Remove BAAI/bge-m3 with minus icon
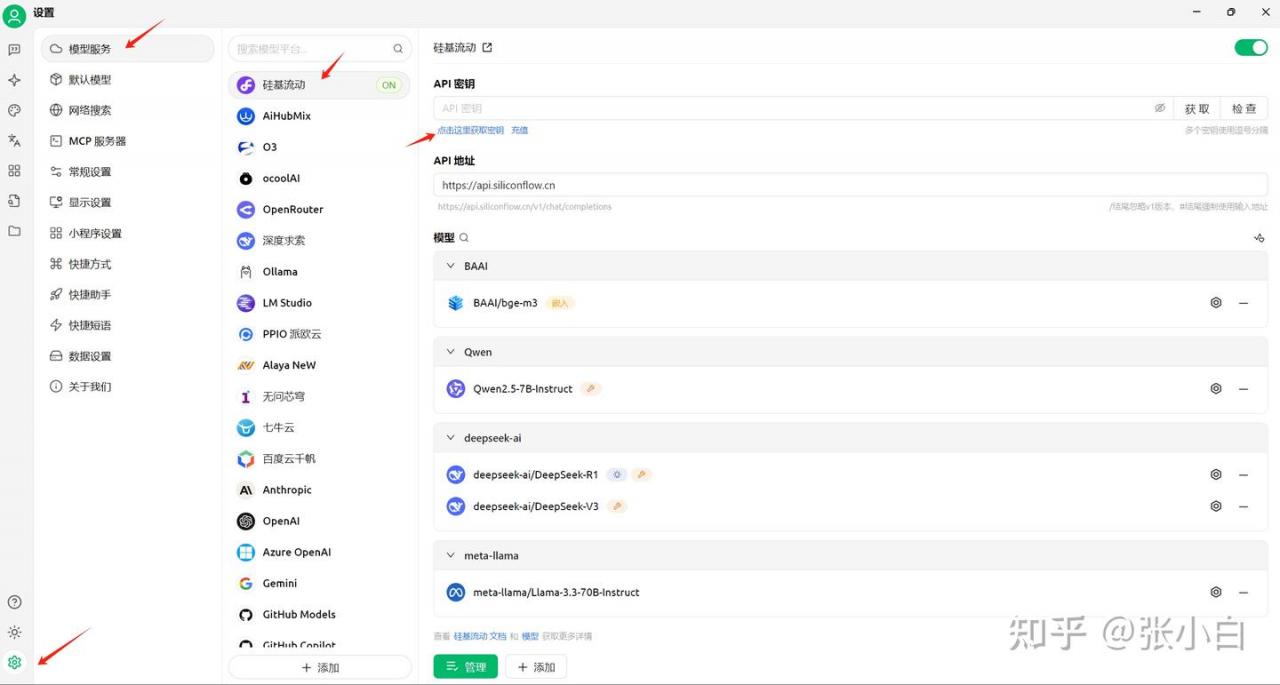Screen dimensions: 1280x685 click(x=1243, y=303)
